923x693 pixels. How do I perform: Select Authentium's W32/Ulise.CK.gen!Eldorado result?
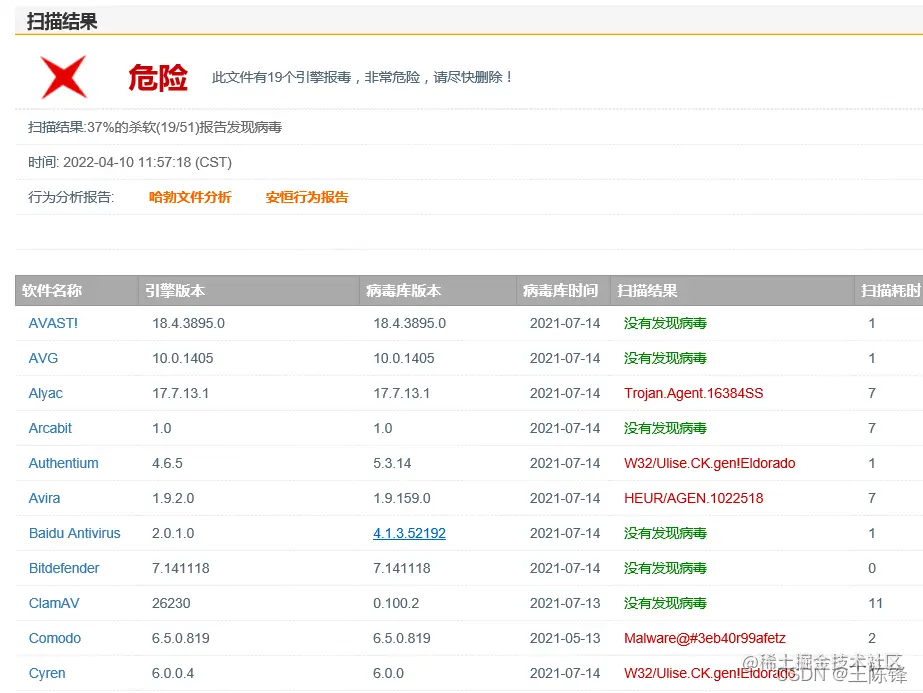click(x=709, y=463)
